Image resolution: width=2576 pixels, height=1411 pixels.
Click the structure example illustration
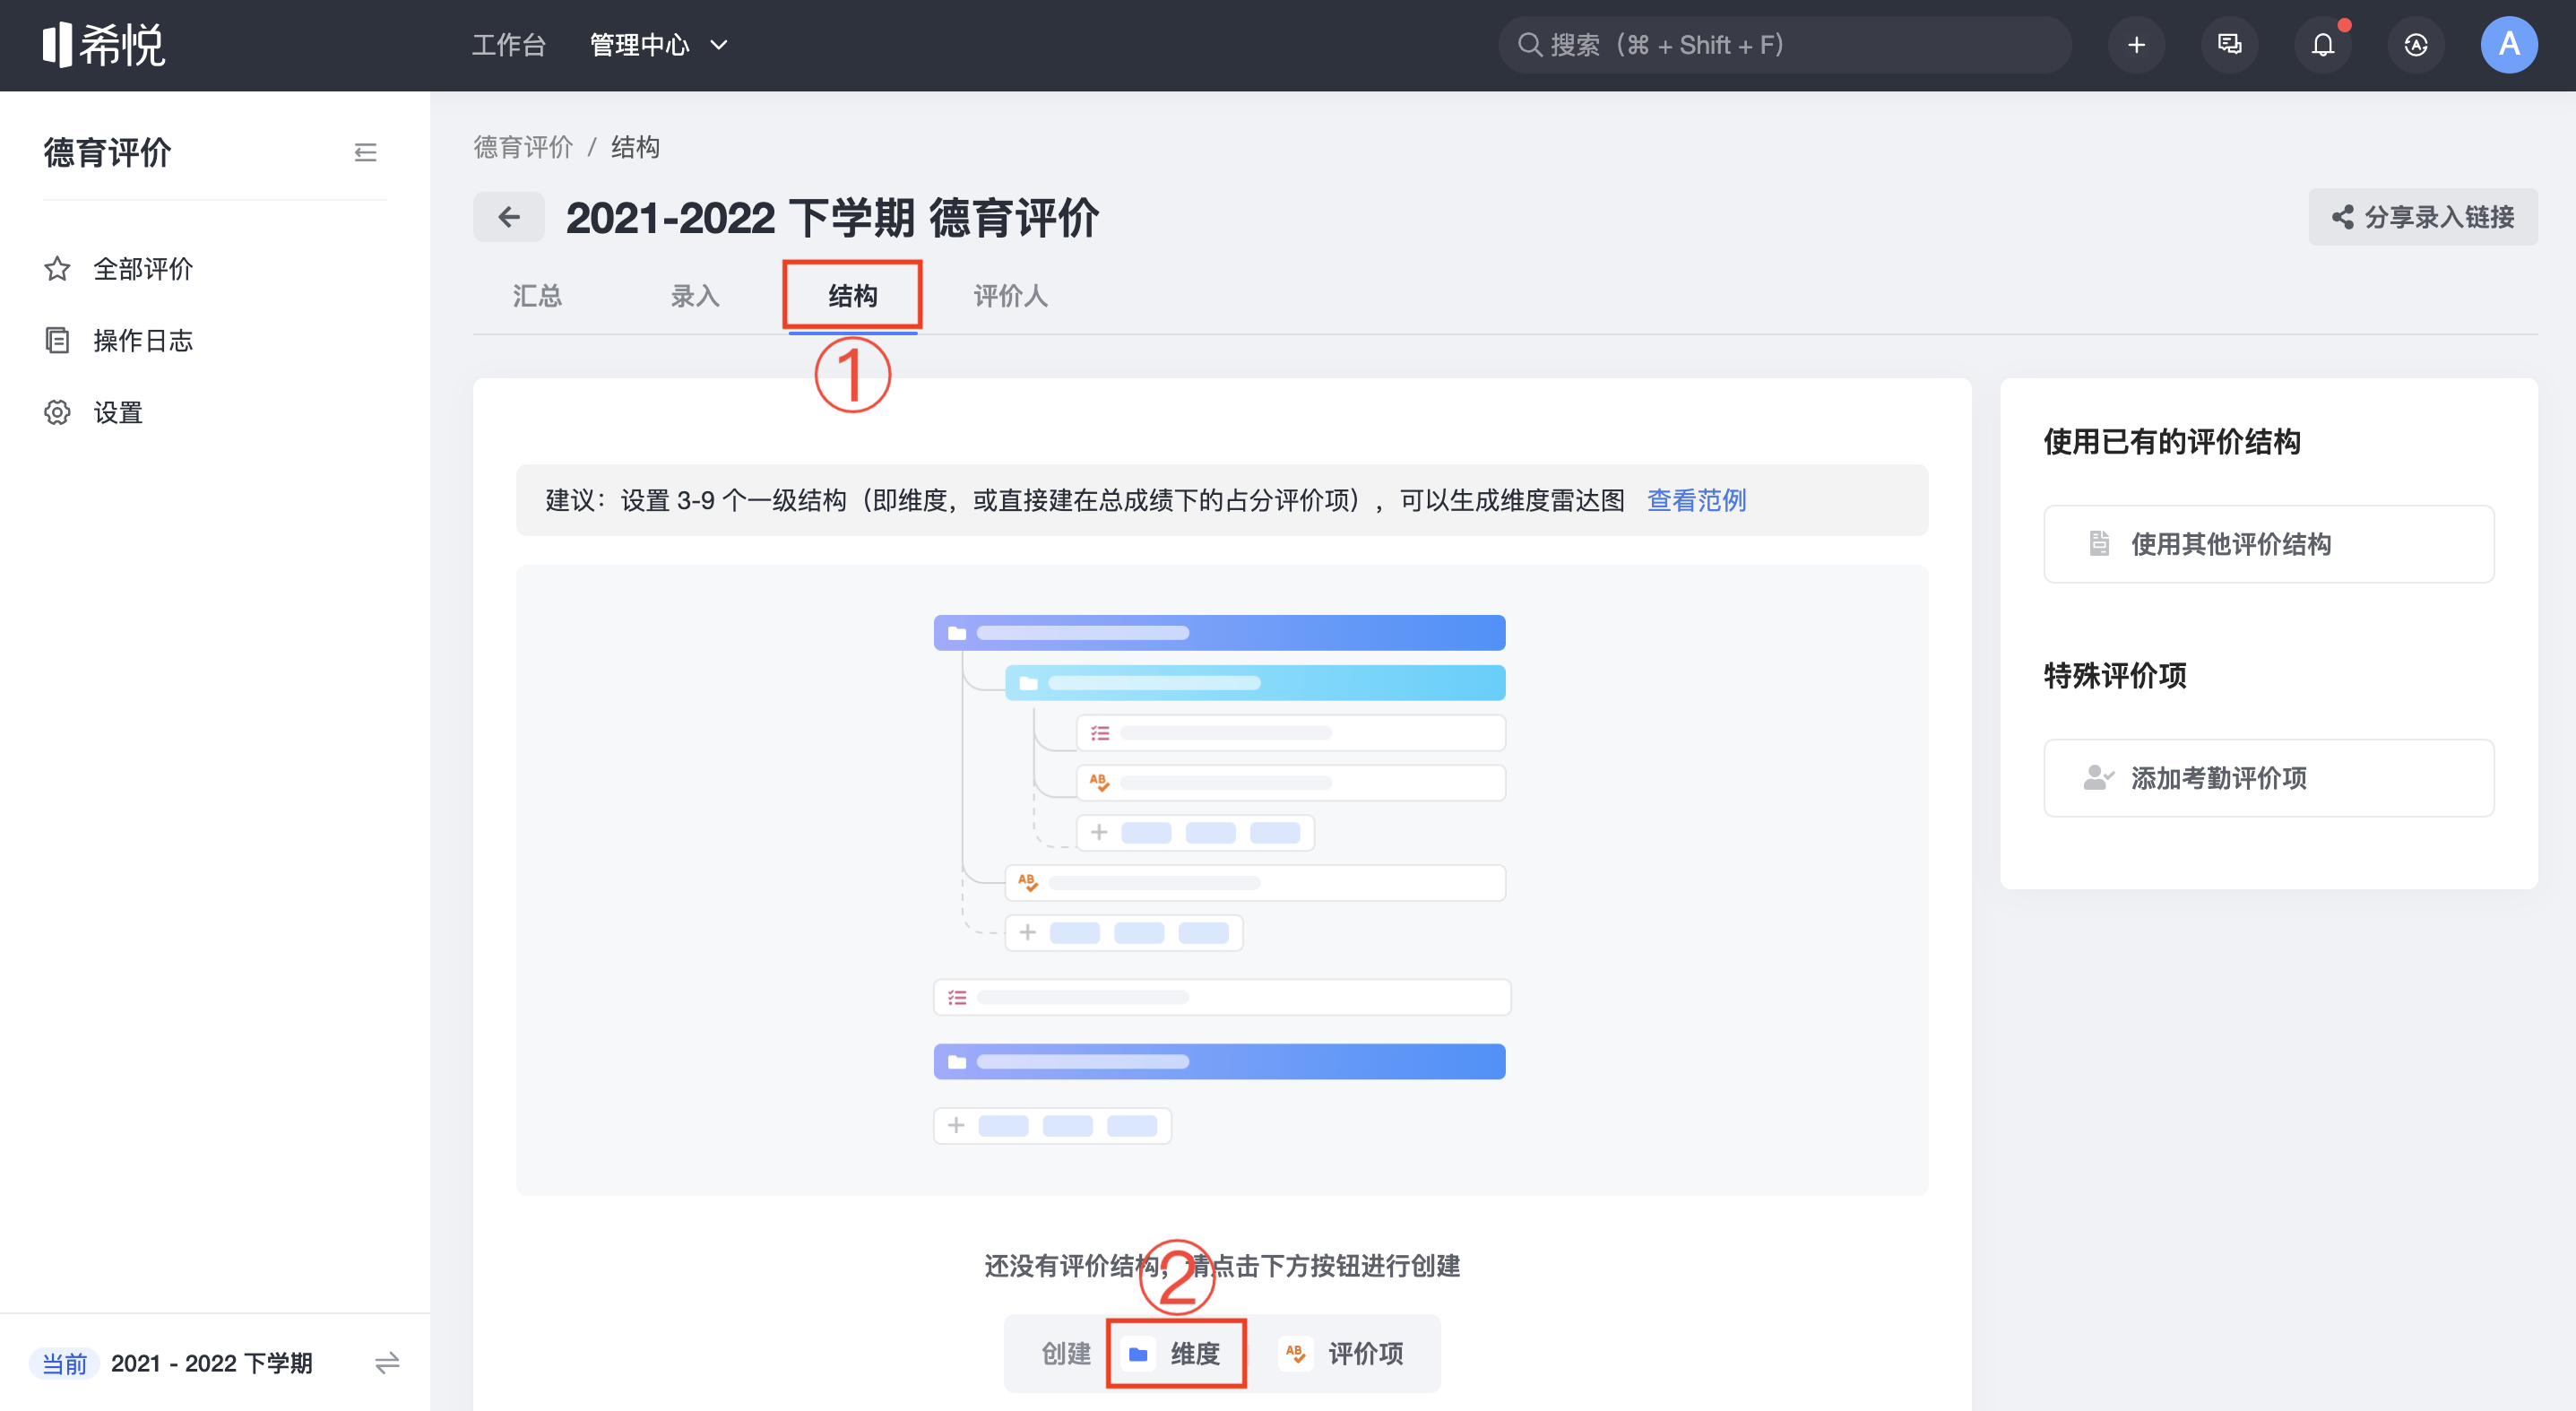[x=1221, y=880]
